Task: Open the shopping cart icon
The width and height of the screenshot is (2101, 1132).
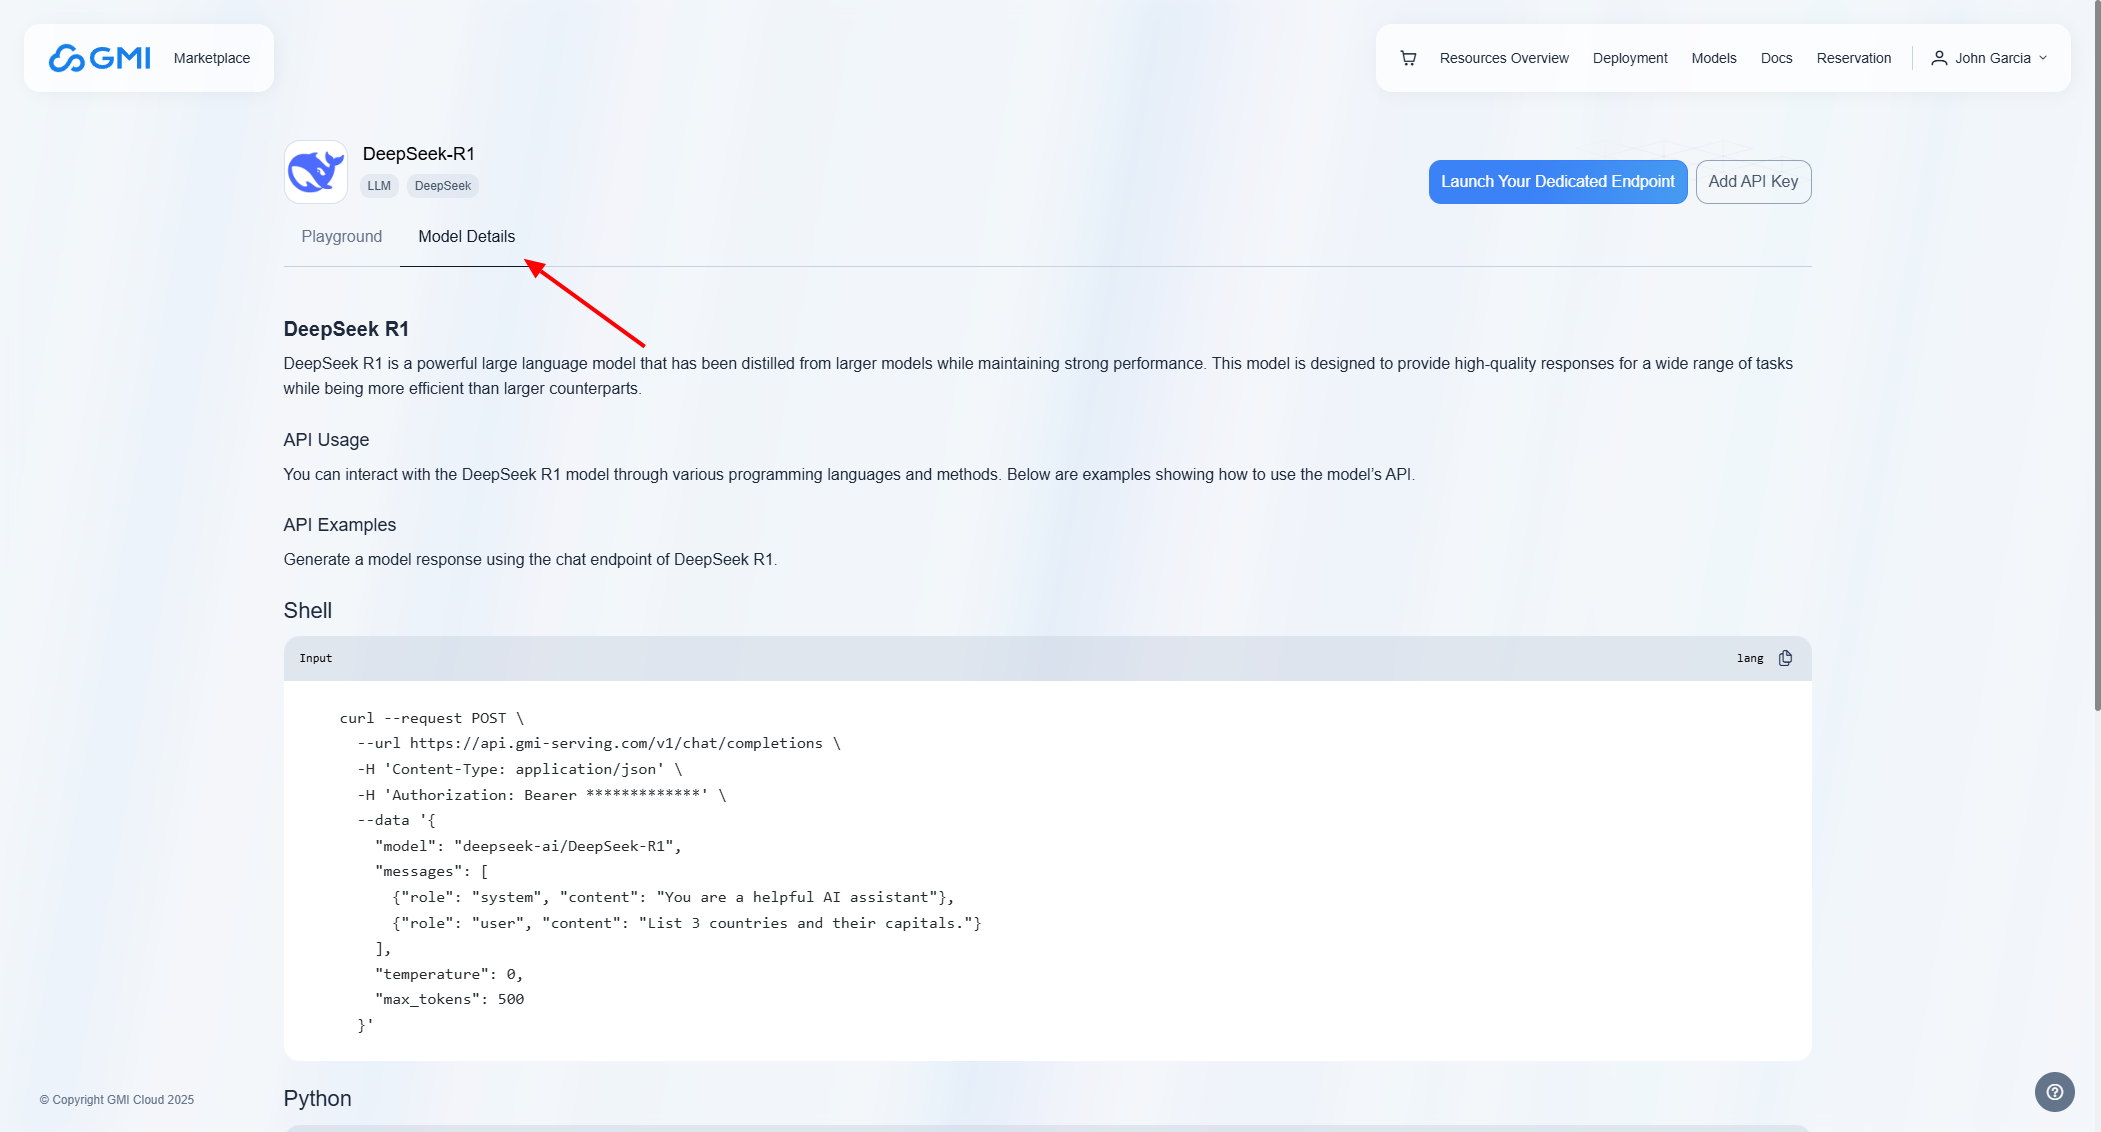Action: [x=1408, y=58]
